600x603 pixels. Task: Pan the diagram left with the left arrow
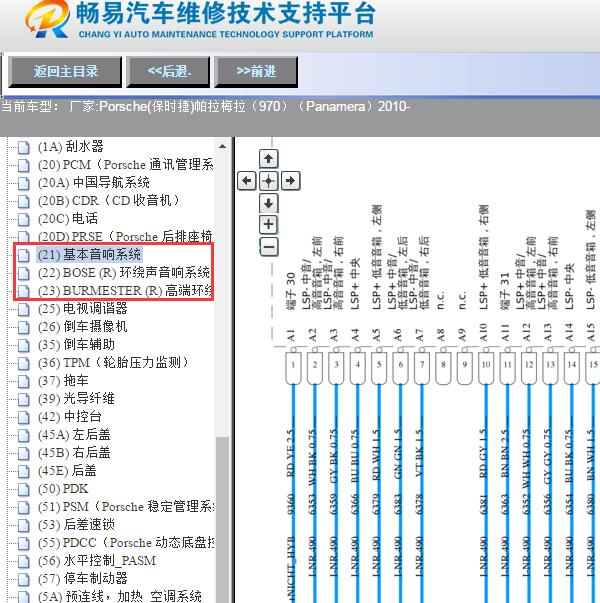pyautogui.click(x=247, y=181)
